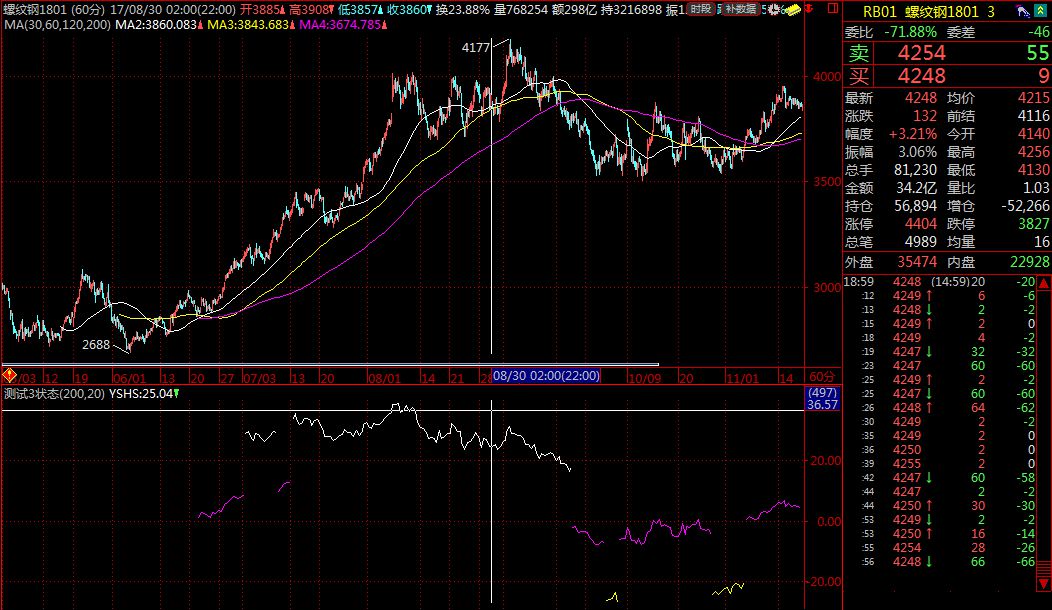This screenshot has height=610, width=1052.
Task: Click the 量比 1.03 value
Action: [x=1037, y=189]
